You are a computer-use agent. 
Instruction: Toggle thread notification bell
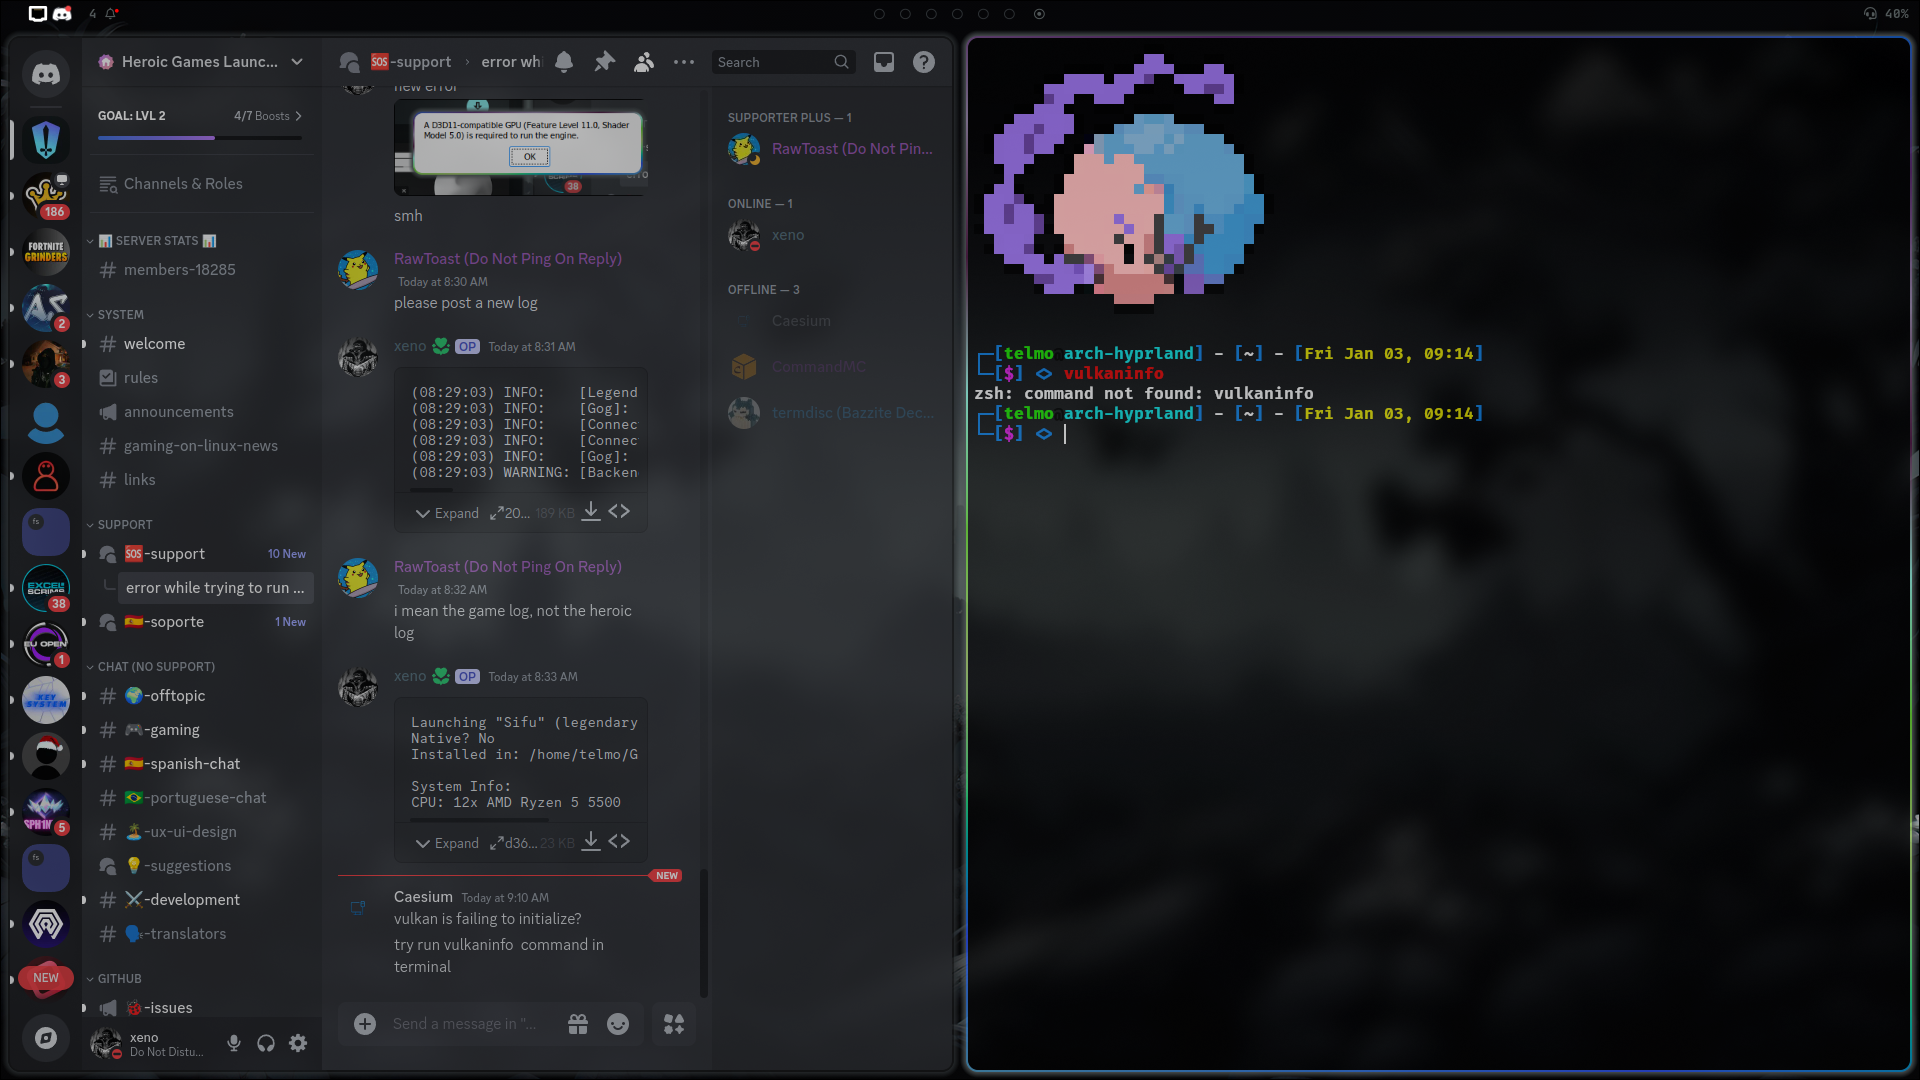coord(564,62)
